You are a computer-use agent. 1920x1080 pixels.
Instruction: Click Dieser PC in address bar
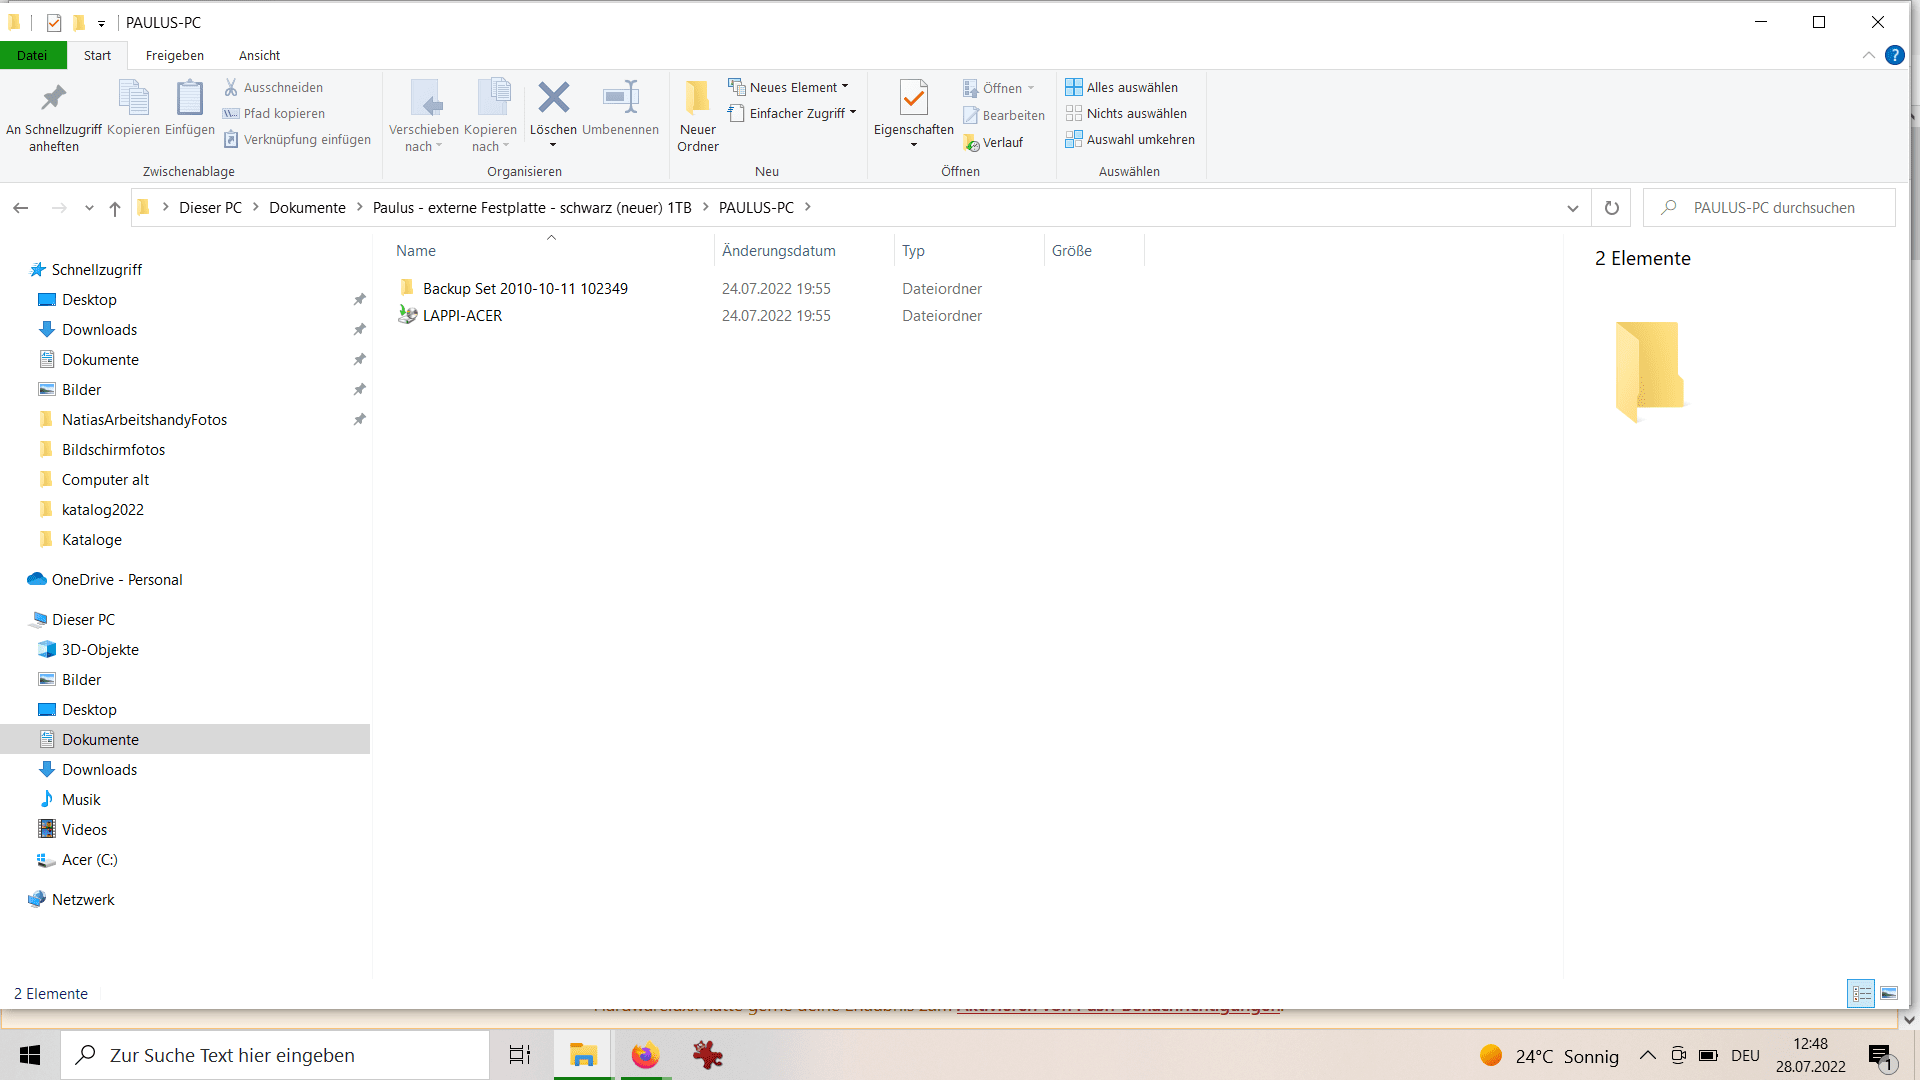pyautogui.click(x=210, y=207)
